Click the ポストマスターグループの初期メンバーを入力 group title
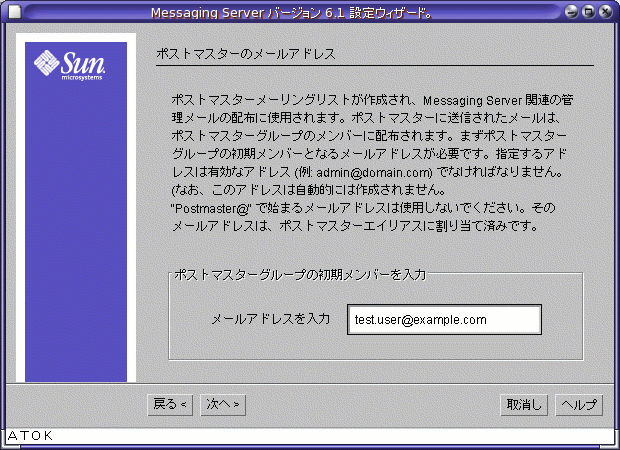 [x=300, y=274]
